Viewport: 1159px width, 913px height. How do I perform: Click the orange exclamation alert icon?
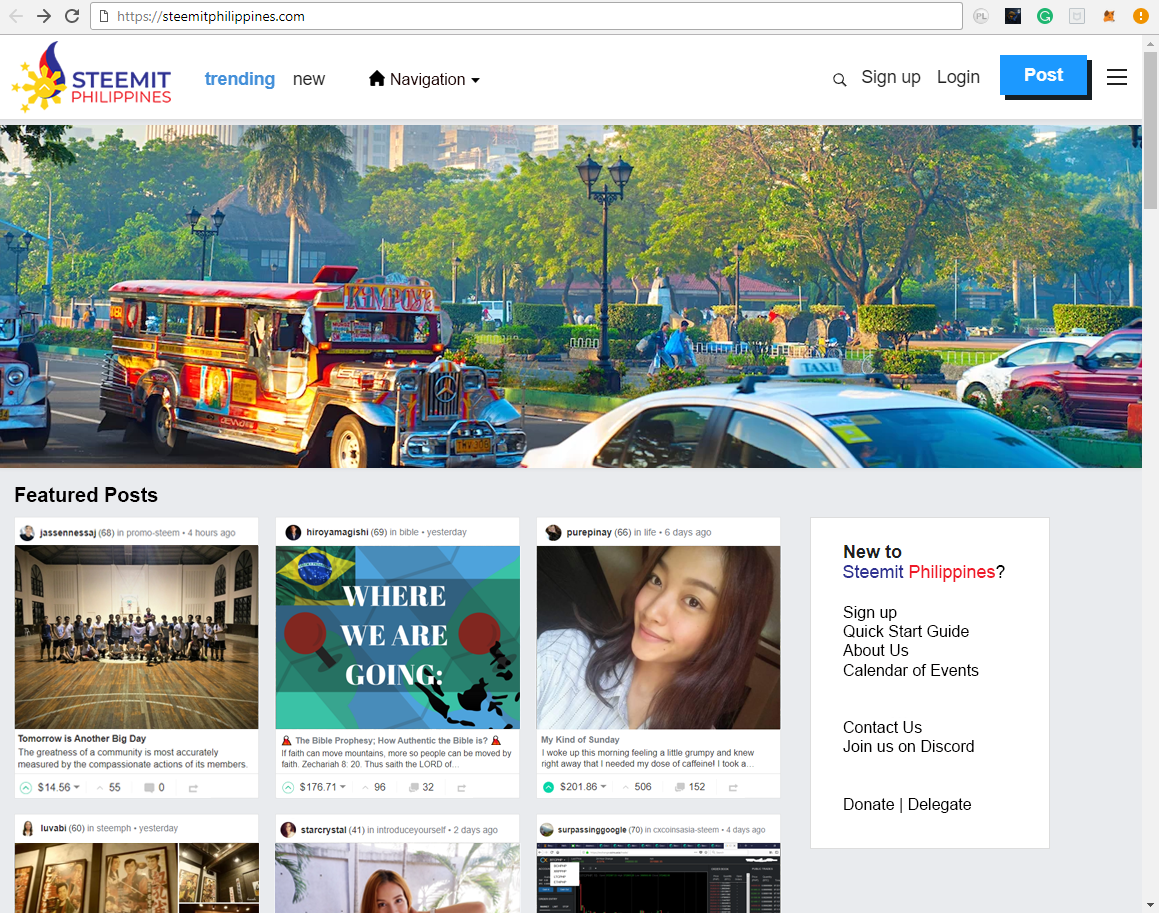(1141, 16)
